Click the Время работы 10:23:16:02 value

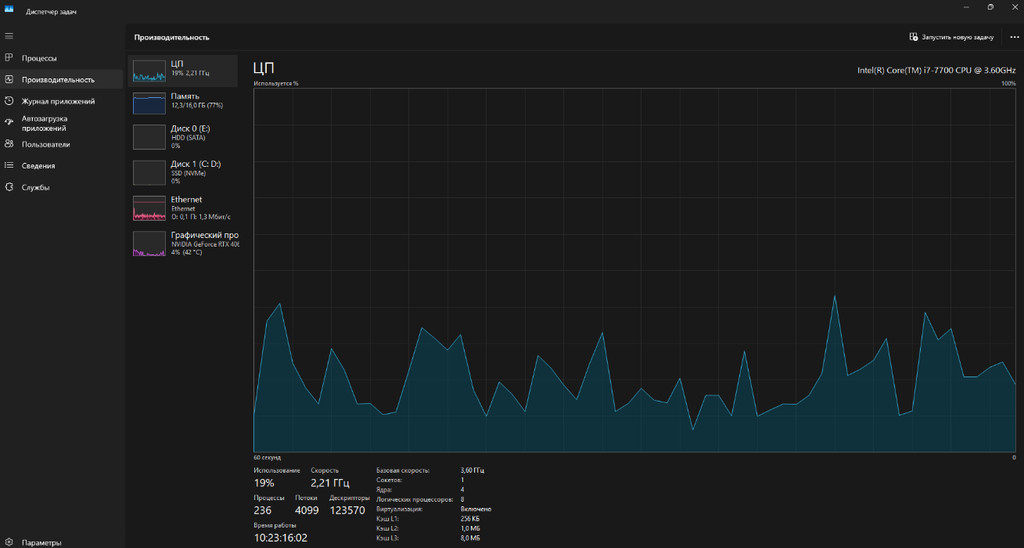coord(280,538)
